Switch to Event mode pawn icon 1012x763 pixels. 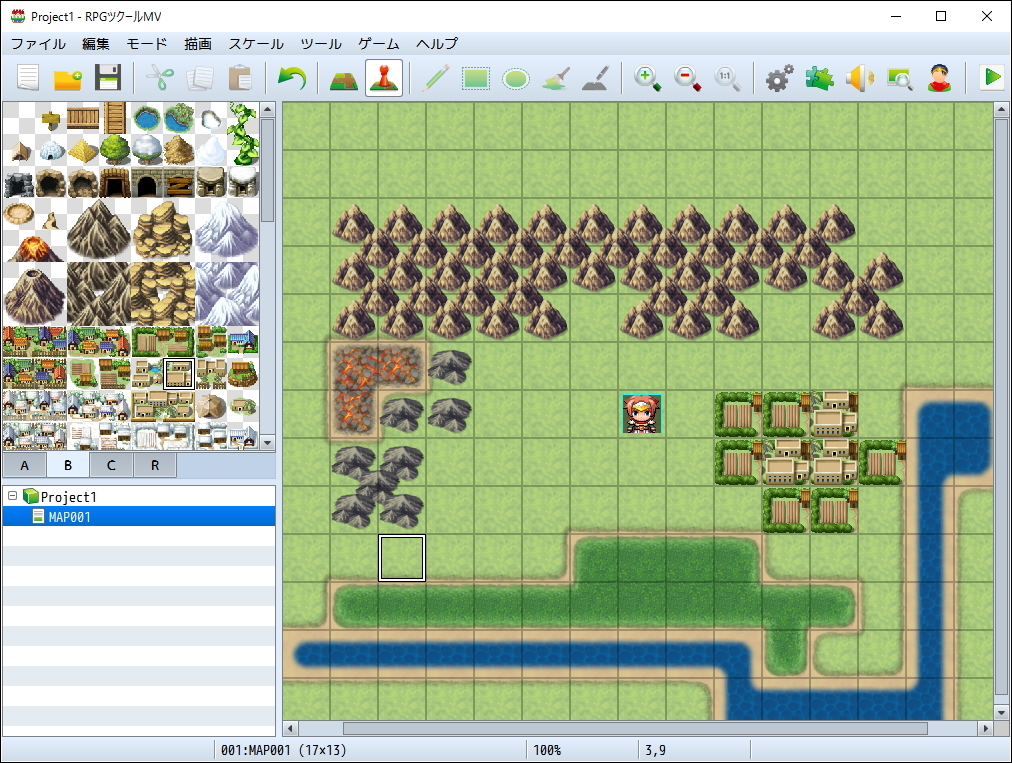click(384, 78)
